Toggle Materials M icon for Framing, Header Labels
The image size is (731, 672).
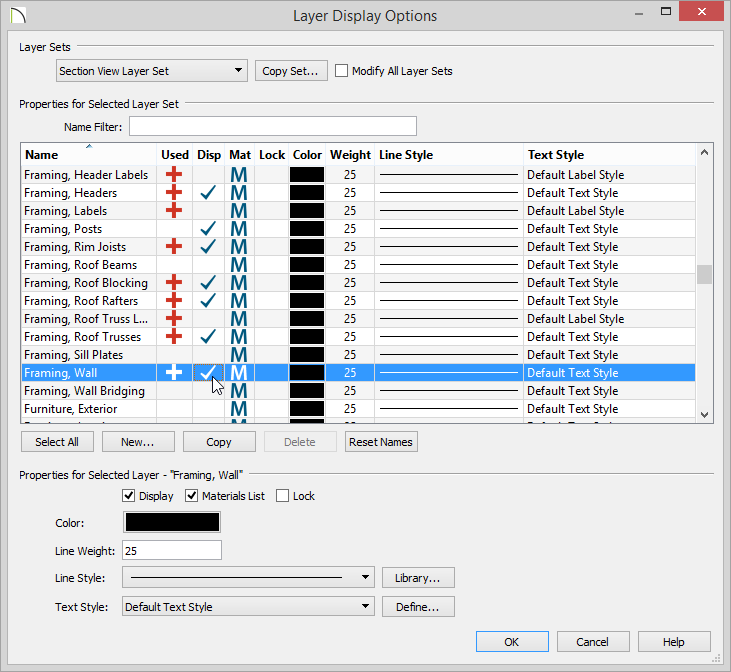tap(239, 175)
